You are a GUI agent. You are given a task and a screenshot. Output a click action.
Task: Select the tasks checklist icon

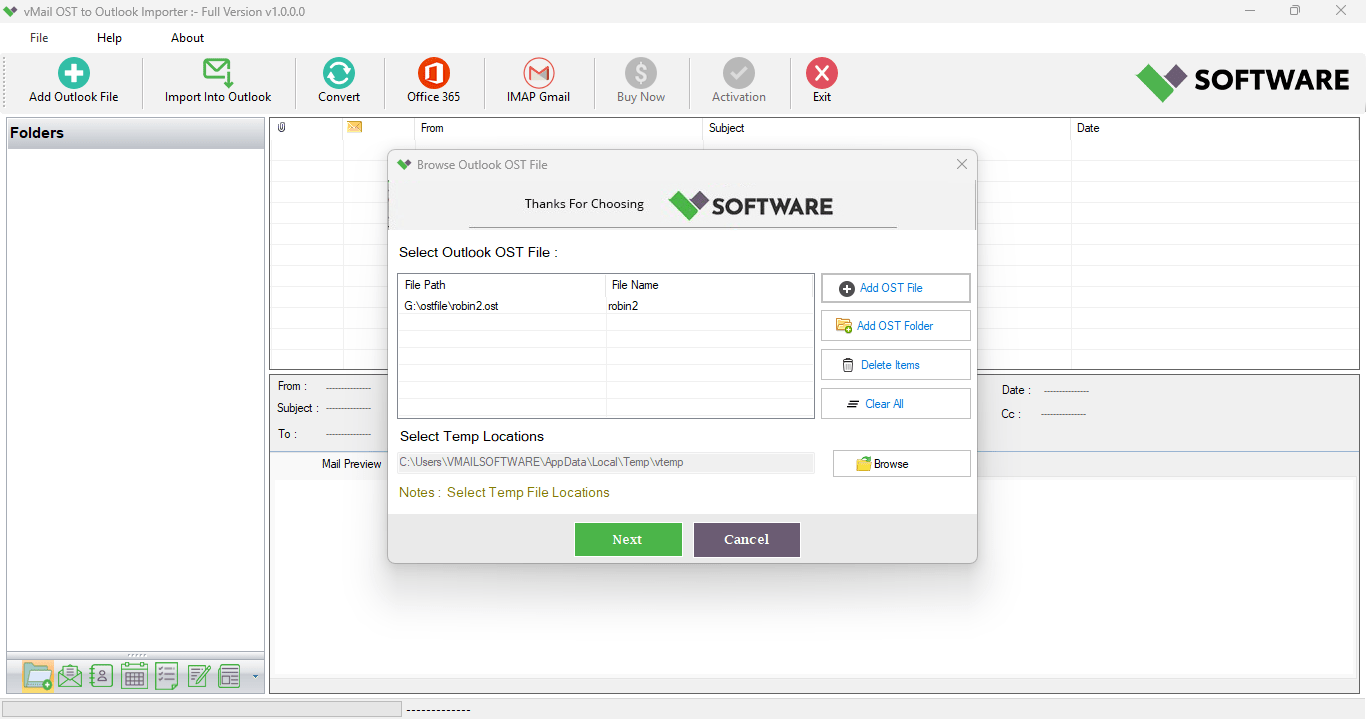pos(166,676)
